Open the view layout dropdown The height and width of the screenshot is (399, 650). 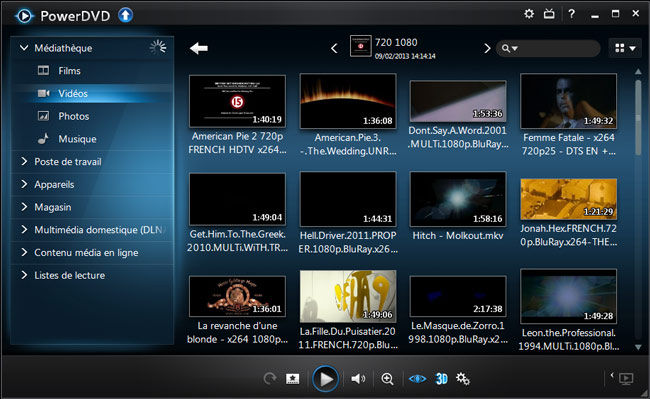click(625, 48)
